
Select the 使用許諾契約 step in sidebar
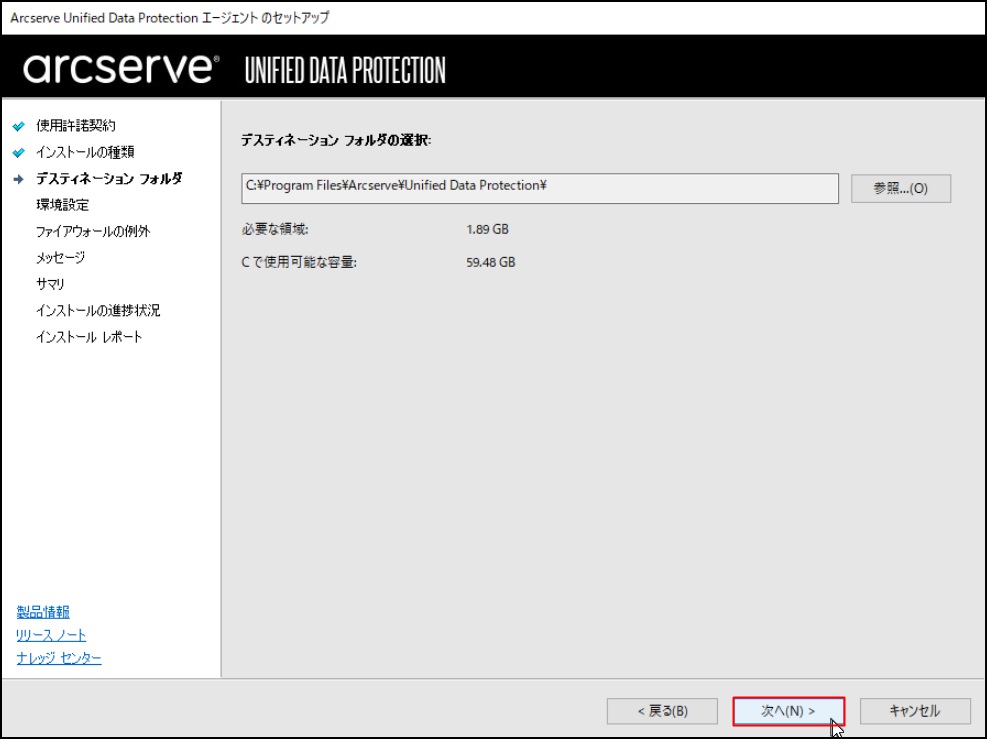[76, 126]
